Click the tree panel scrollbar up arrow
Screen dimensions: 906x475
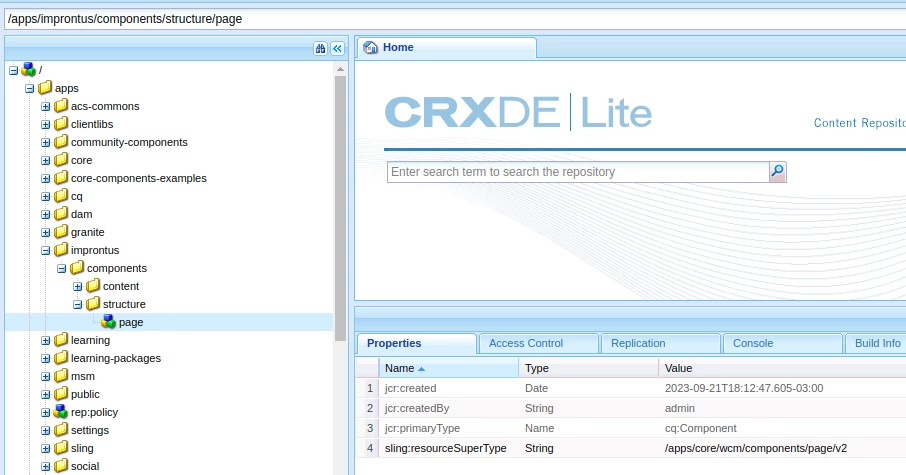(x=340, y=69)
